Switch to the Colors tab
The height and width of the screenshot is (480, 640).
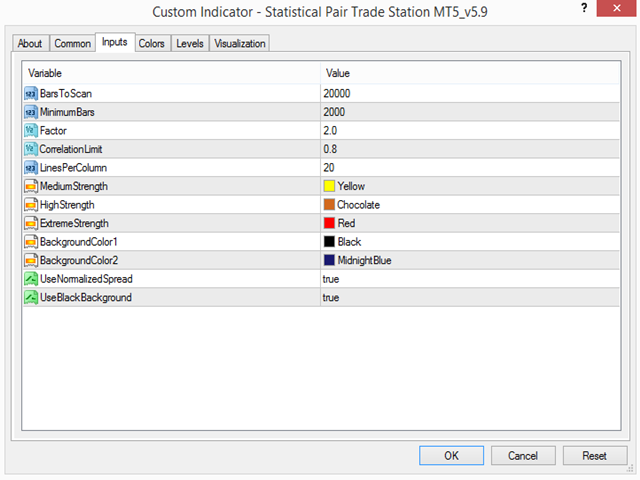[152, 44]
